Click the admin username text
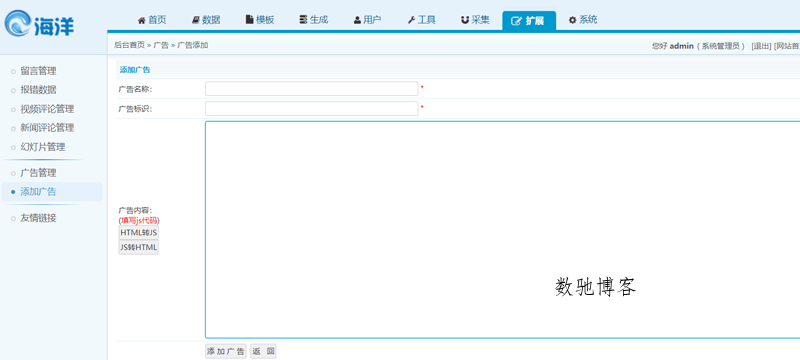The width and height of the screenshot is (800, 360). pyautogui.click(x=681, y=46)
